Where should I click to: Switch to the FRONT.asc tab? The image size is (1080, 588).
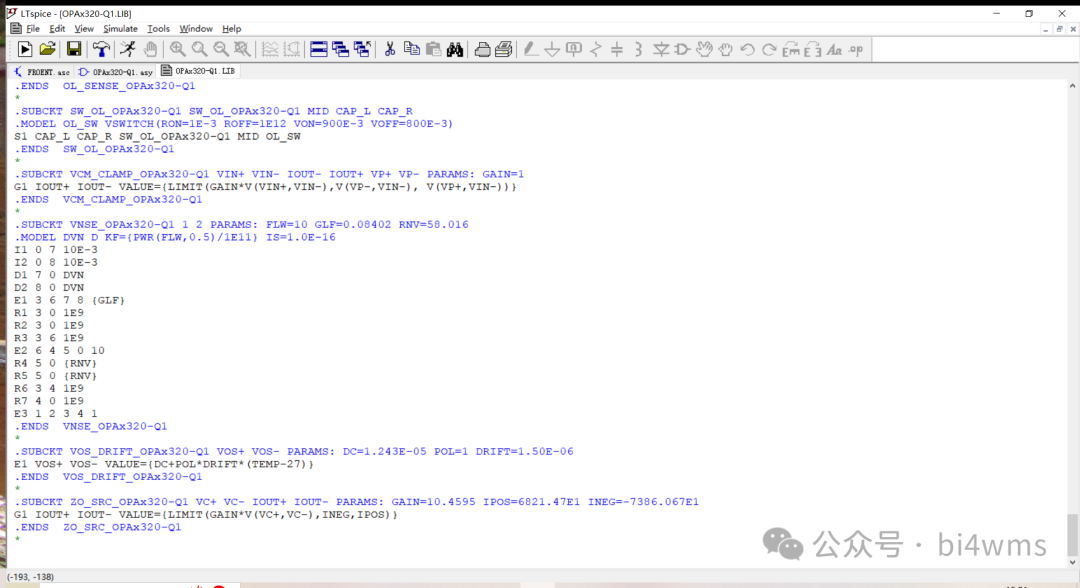click(41, 72)
